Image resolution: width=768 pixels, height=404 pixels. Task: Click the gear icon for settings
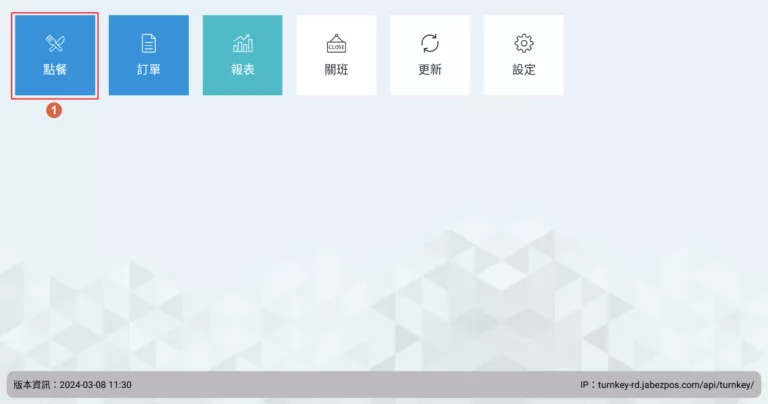pyautogui.click(x=524, y=43)
